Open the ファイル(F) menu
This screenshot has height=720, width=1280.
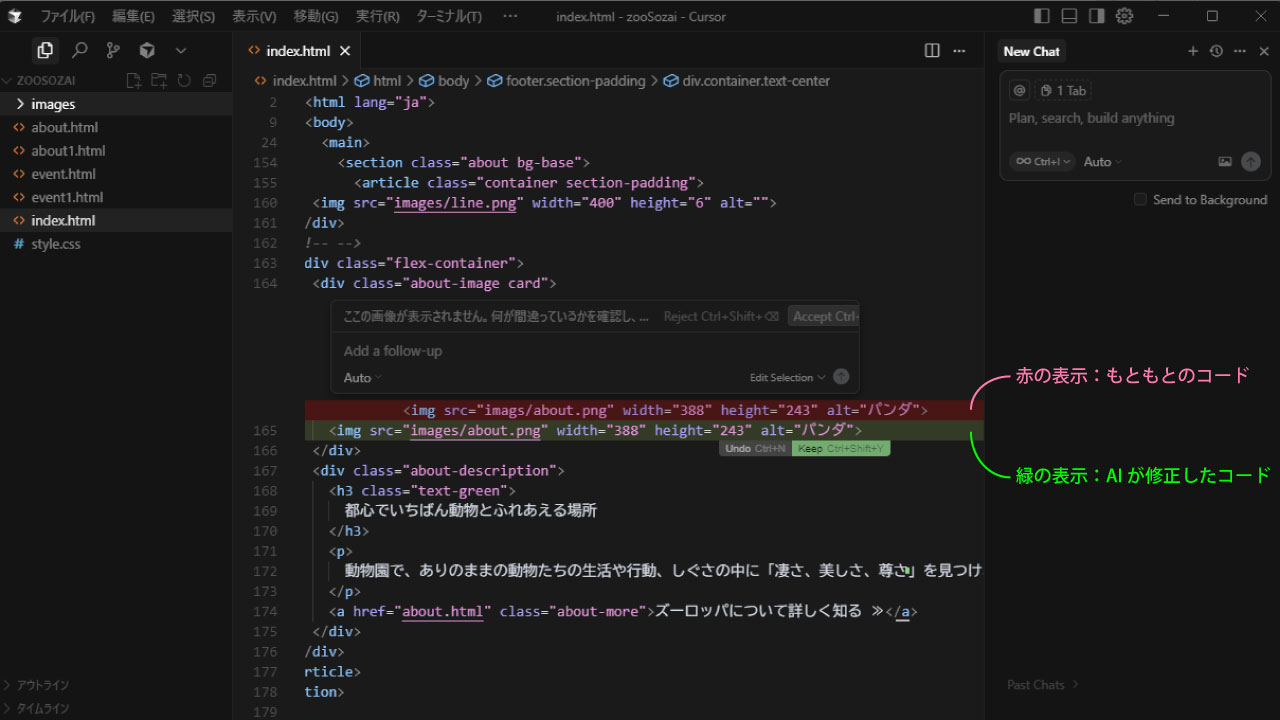point(68,16)
